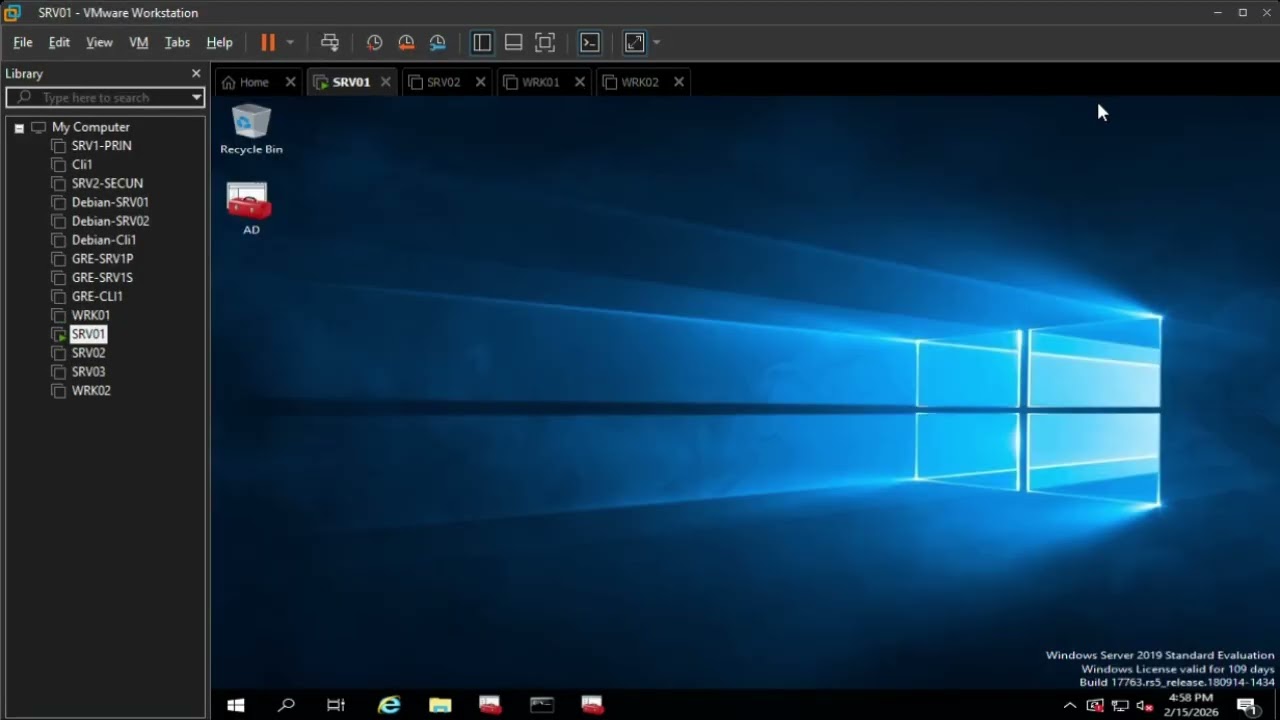Open the network status tray icon
This screenshot has width=1280, height=720.
pos(1120,705)
